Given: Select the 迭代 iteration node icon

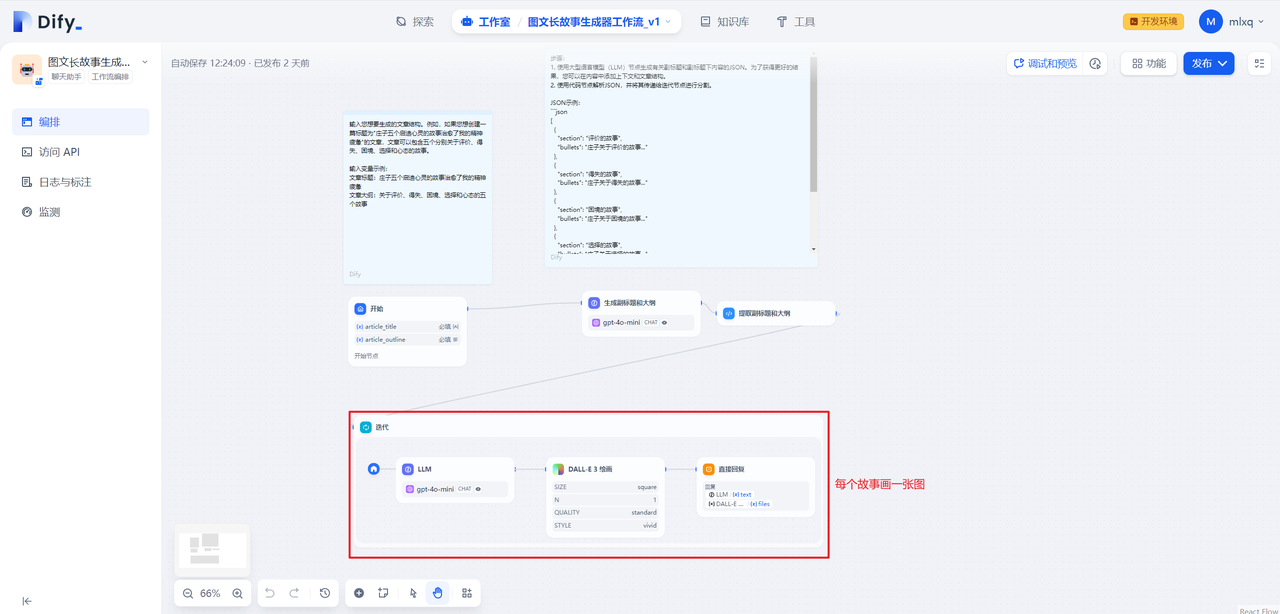Looking at the screenshot, I should click(x=366, y=427).
